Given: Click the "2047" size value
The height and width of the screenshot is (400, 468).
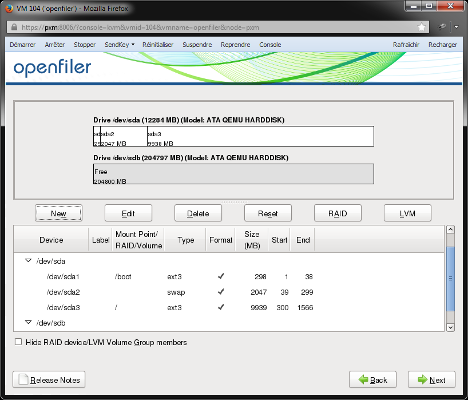Looking at the screenshot, I should 259,292.
